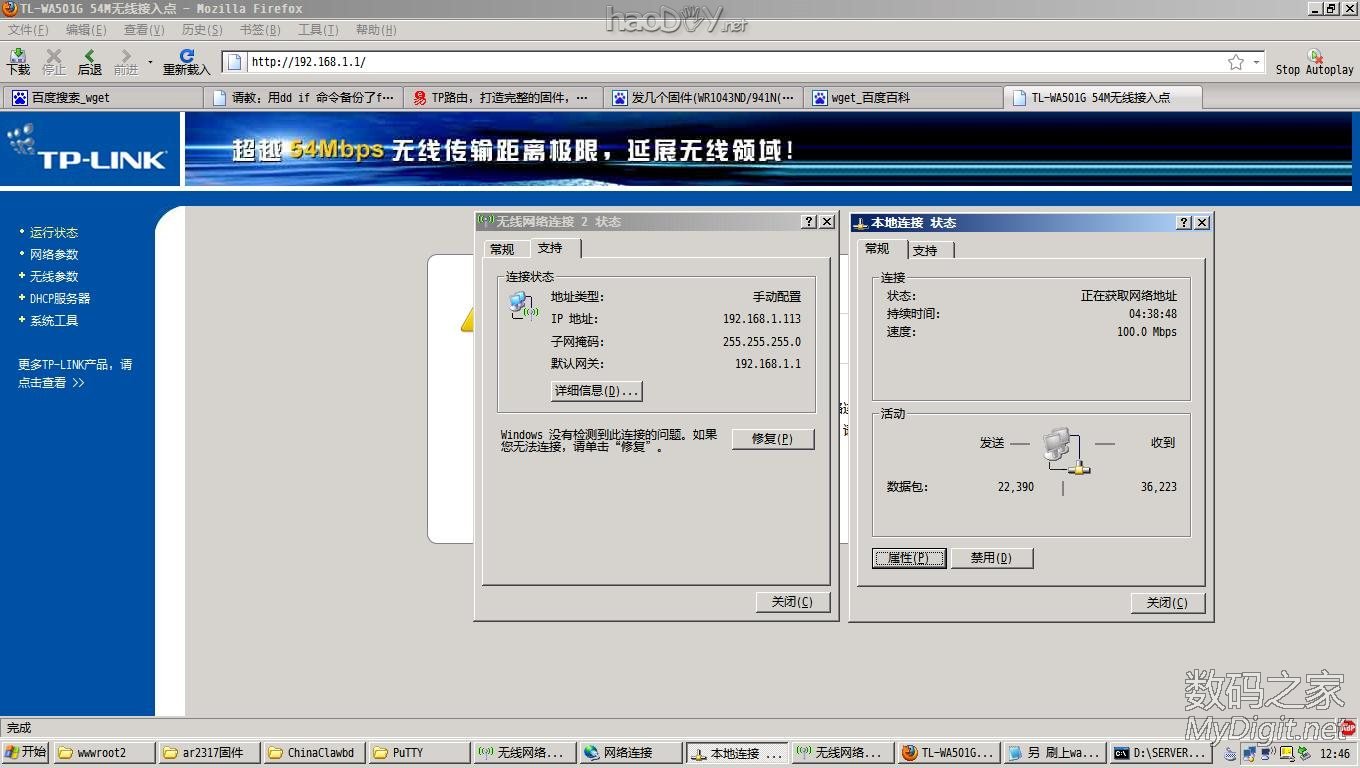
Task: Click the Back navigation arrow icon
Action: [90, 61]
